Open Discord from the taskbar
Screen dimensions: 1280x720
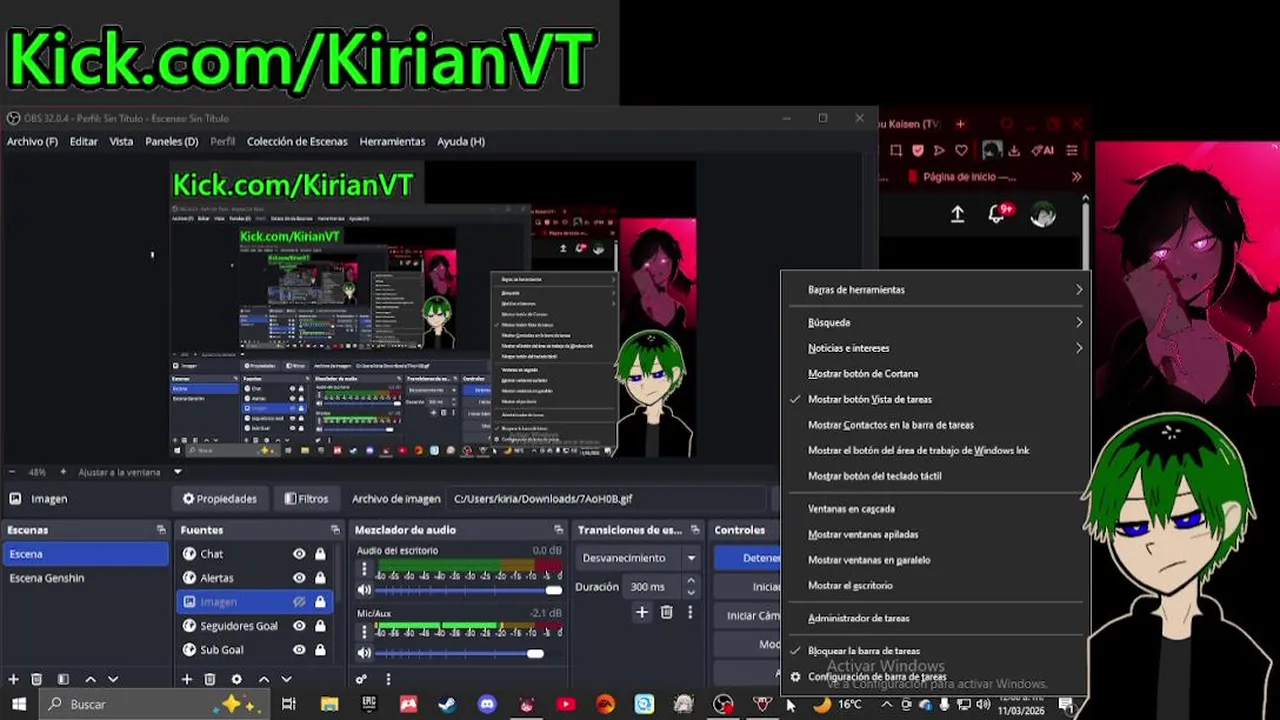(487, 704)
